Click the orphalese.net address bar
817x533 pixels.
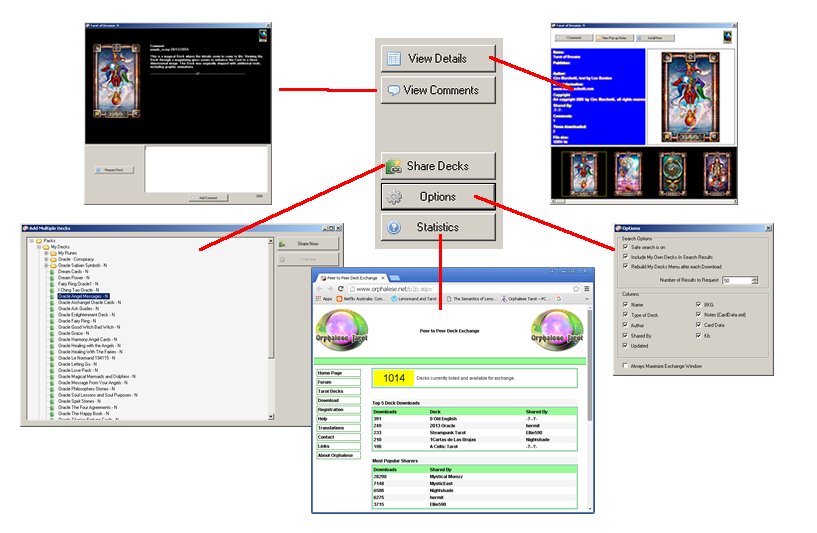click(464, 289)
